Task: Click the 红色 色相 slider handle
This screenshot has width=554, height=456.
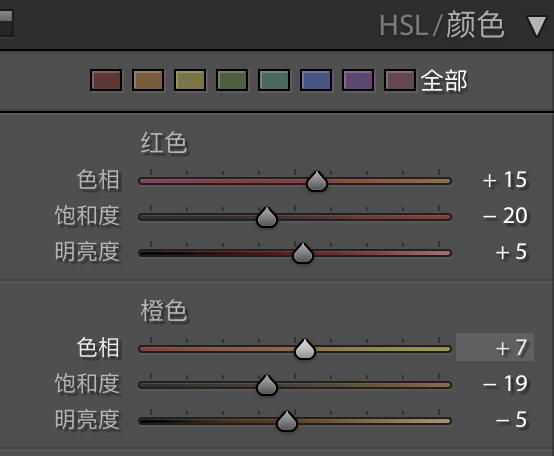Action: click(317, 181)
